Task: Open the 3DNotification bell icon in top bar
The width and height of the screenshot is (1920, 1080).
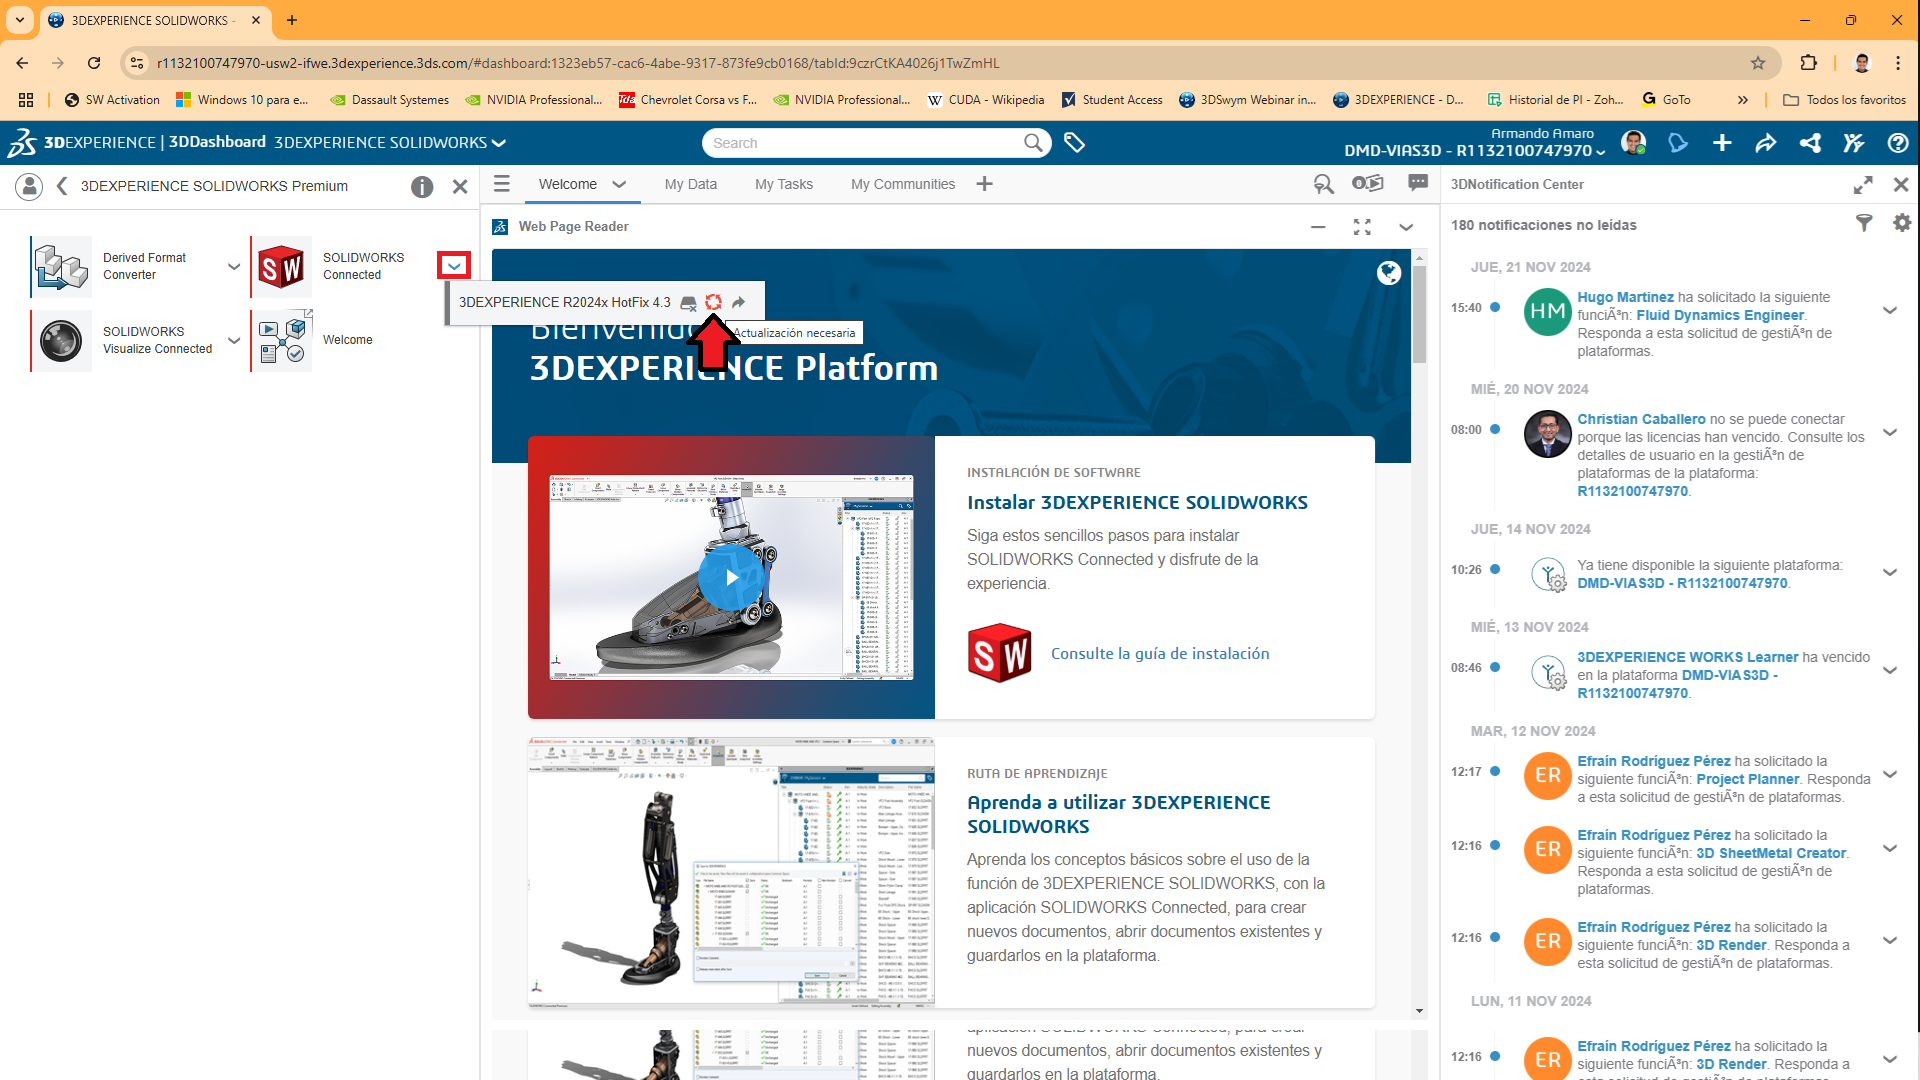Action: (x=1678, y=143)
